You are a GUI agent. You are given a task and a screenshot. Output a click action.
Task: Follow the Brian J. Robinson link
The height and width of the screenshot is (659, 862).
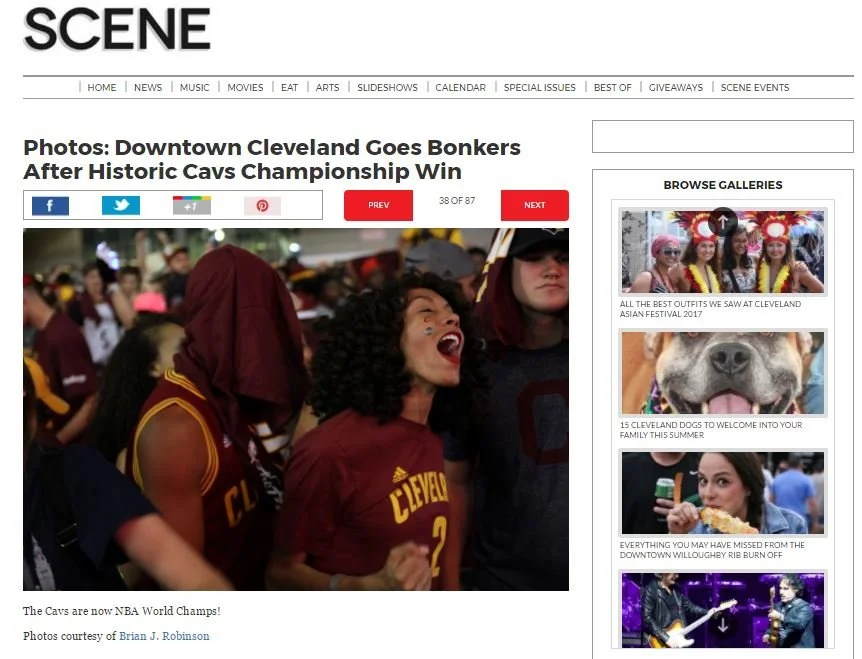pyautogui.click(x=164, y=636)
